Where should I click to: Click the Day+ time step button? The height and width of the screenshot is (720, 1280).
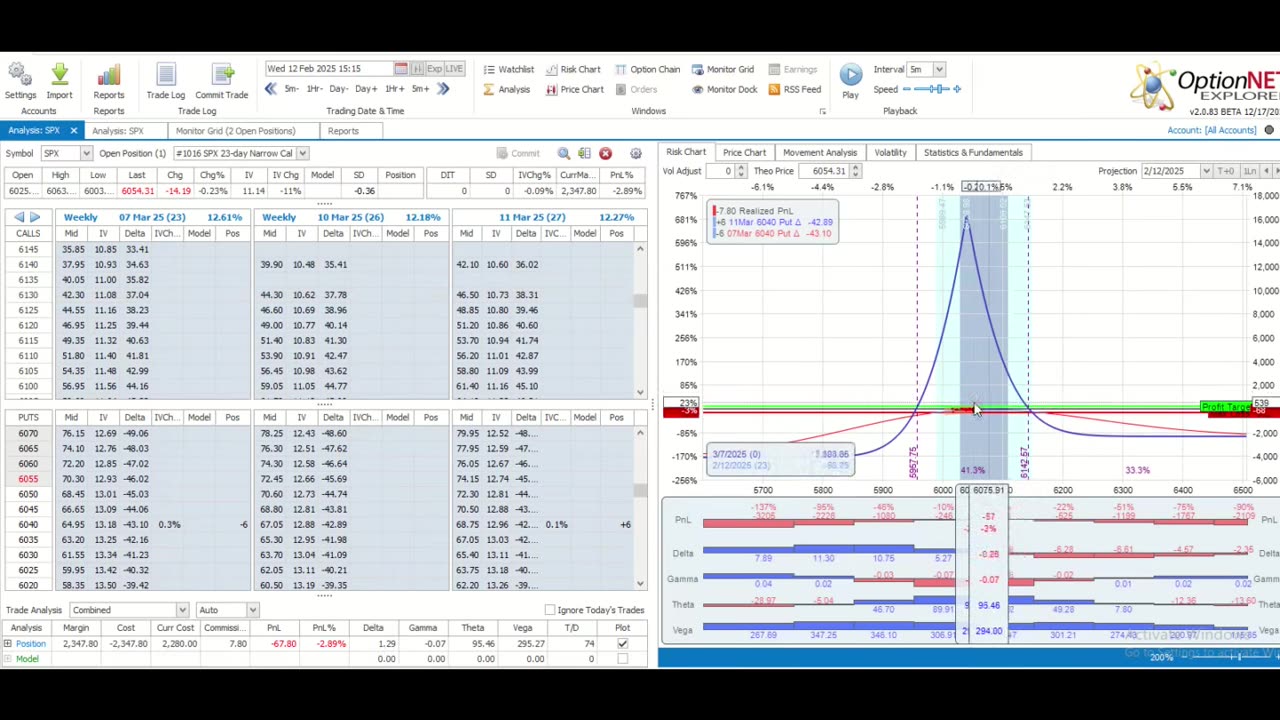[x=367, y=89]
